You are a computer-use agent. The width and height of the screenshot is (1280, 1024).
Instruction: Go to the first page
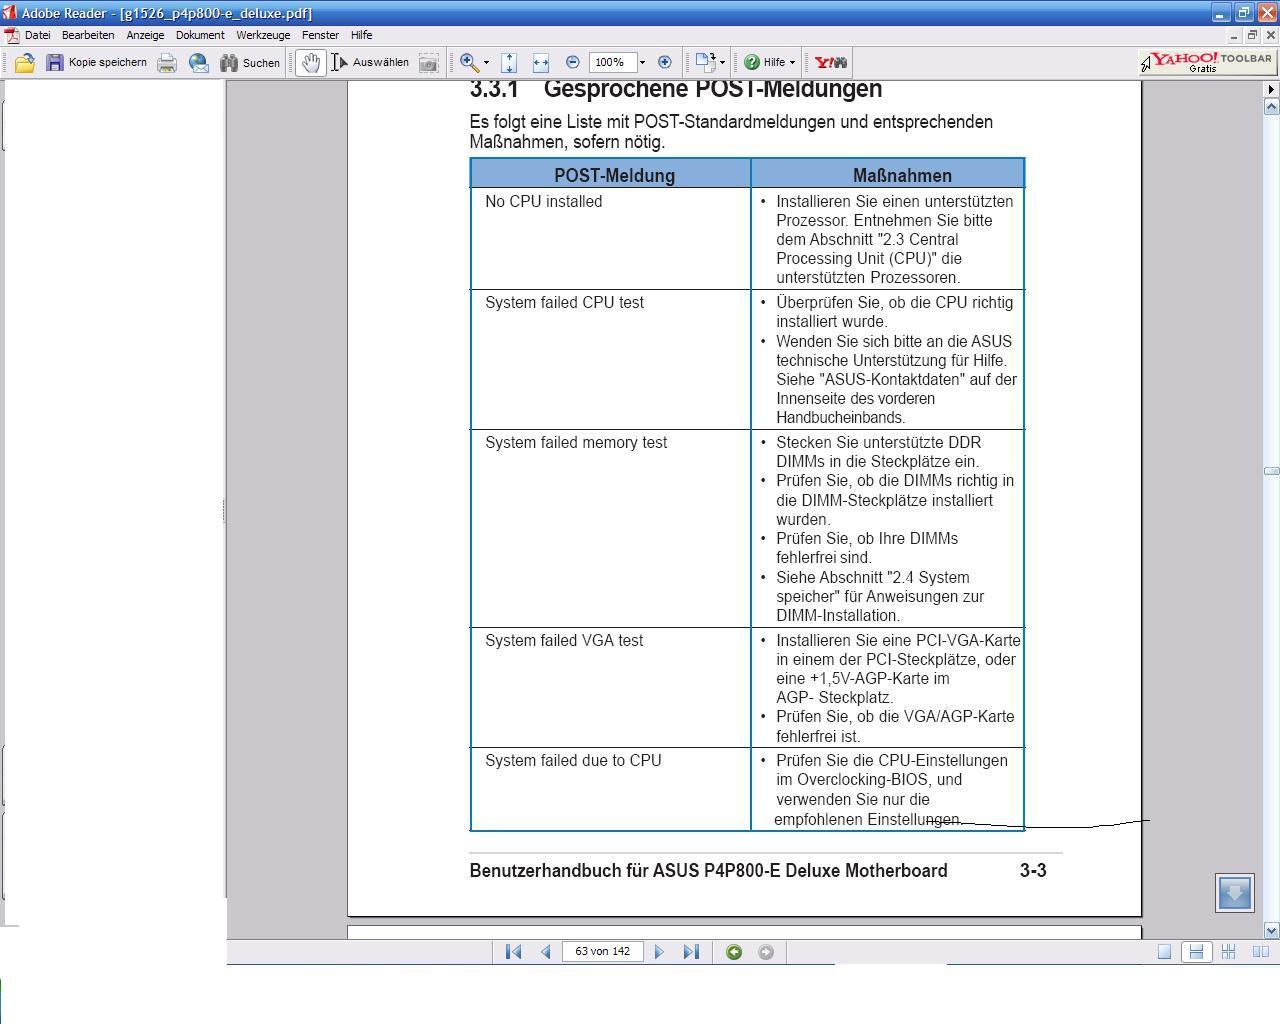coord(513,952)
